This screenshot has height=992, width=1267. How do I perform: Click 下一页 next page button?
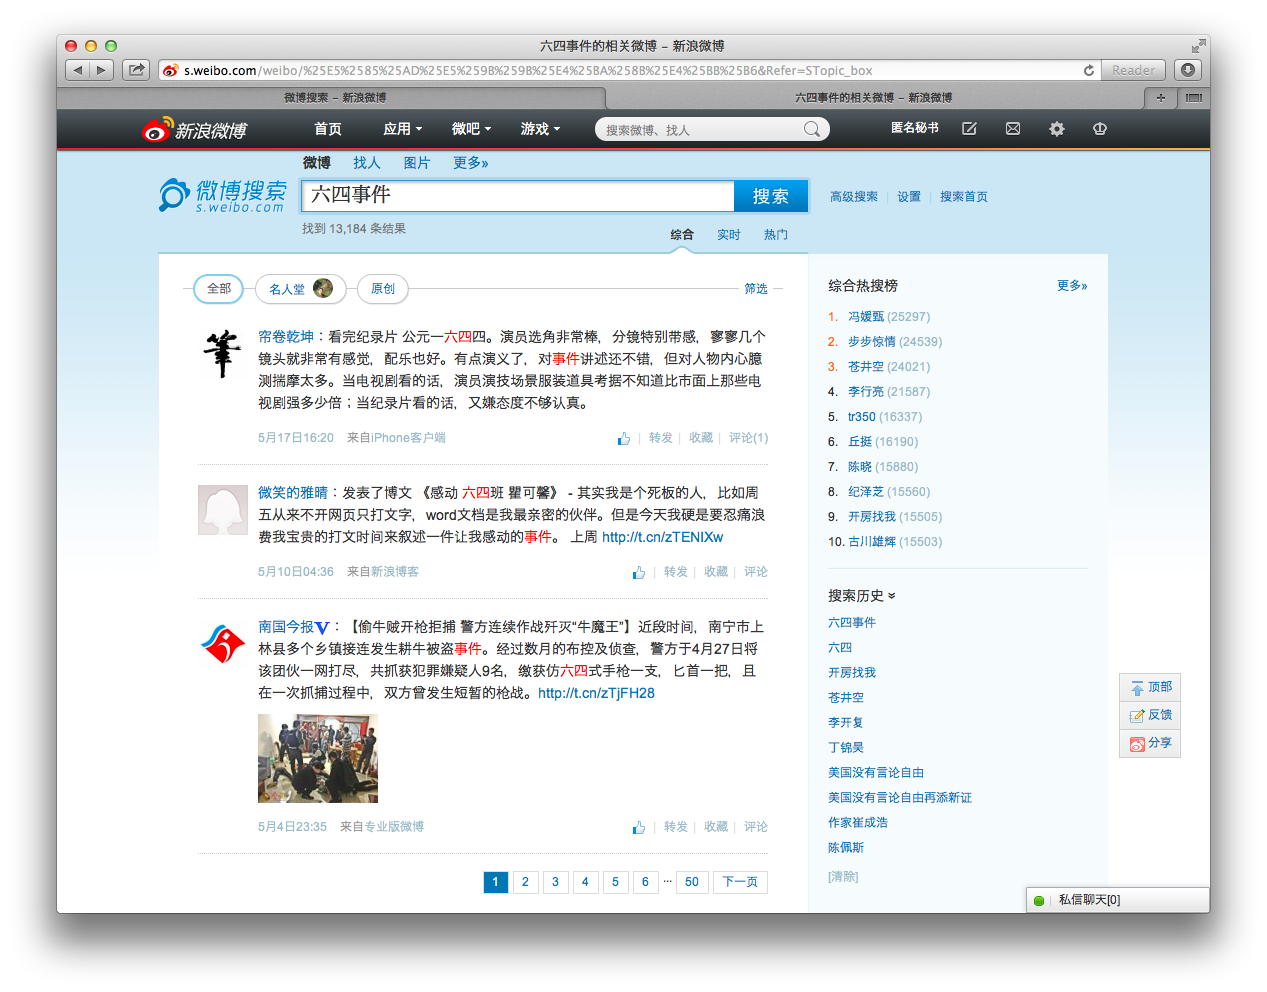(x=740, y=882)
